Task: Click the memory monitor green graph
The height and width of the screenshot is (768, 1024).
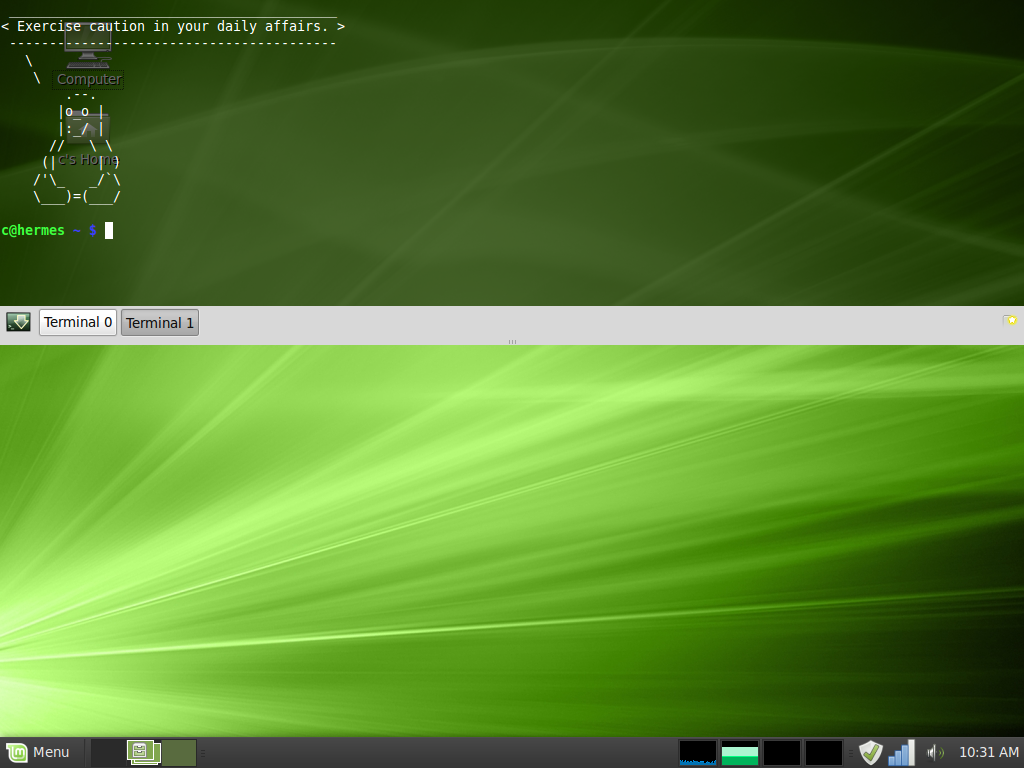Action: pos(740,752)
